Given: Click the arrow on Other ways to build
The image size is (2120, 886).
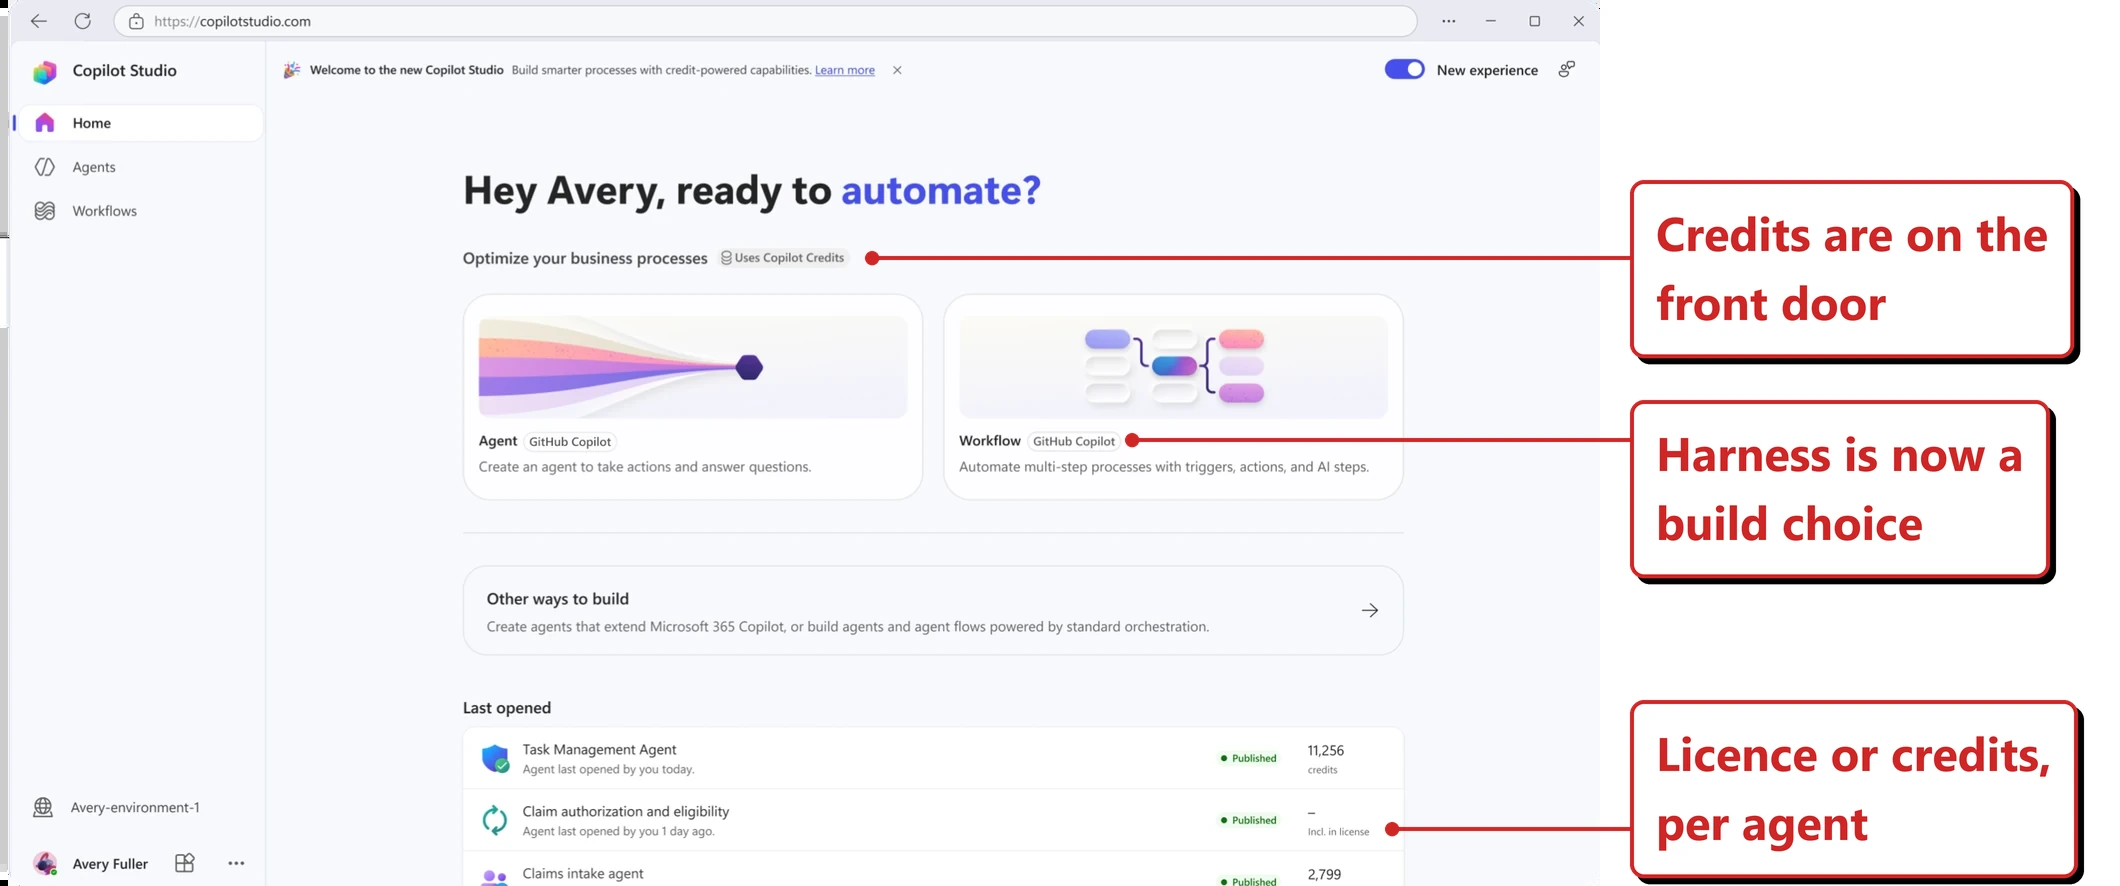Looking at the screenshot, I should tap(1370, 610).
